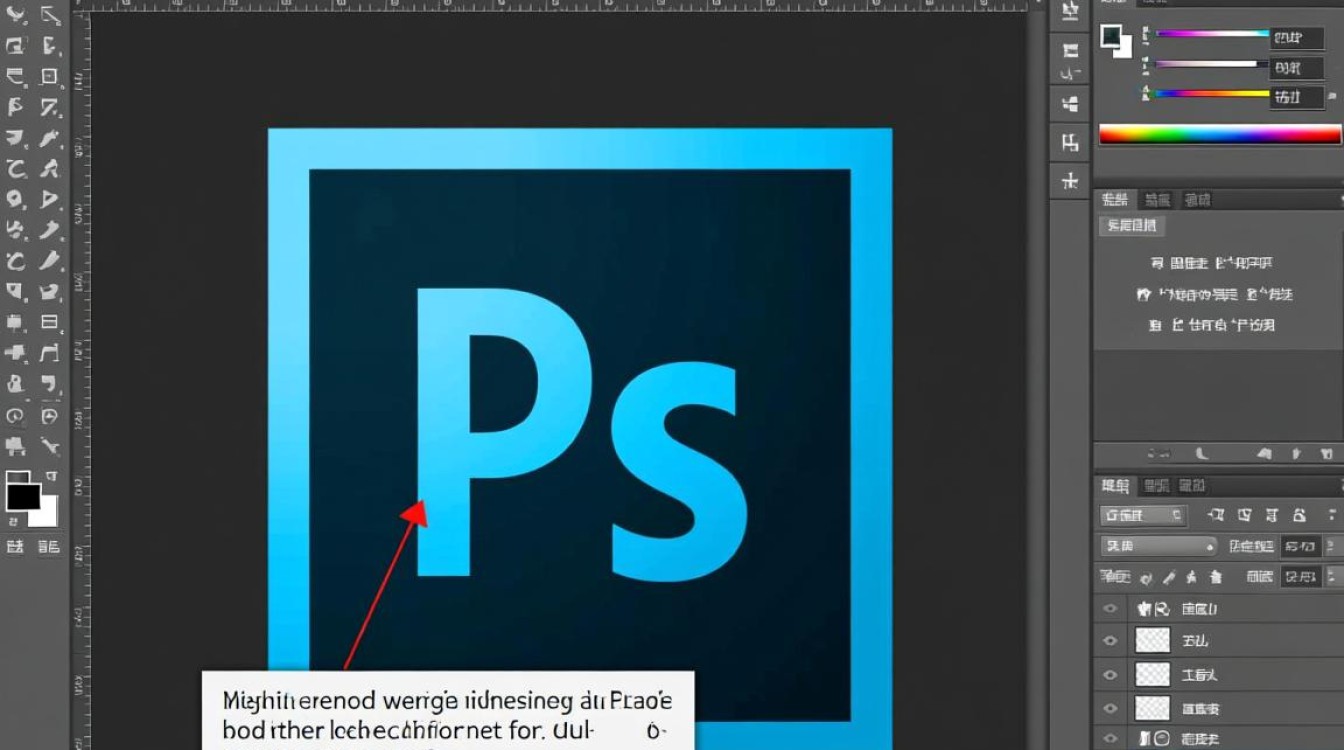Switch to the middle panel's second tab
Viewport: 1344px width, 750px height.
tap(1157, 199)
